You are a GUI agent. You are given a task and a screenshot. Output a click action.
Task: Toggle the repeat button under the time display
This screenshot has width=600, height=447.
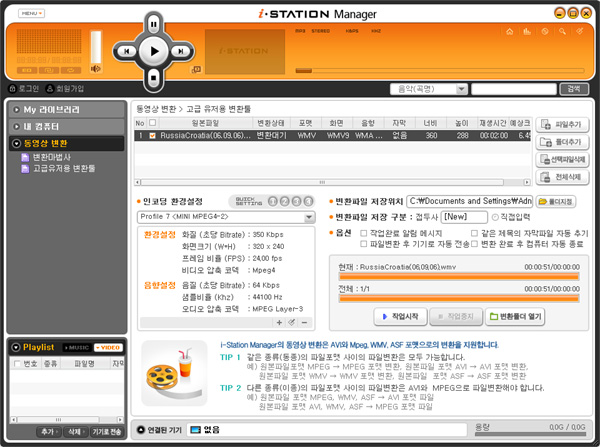(49, 70)
